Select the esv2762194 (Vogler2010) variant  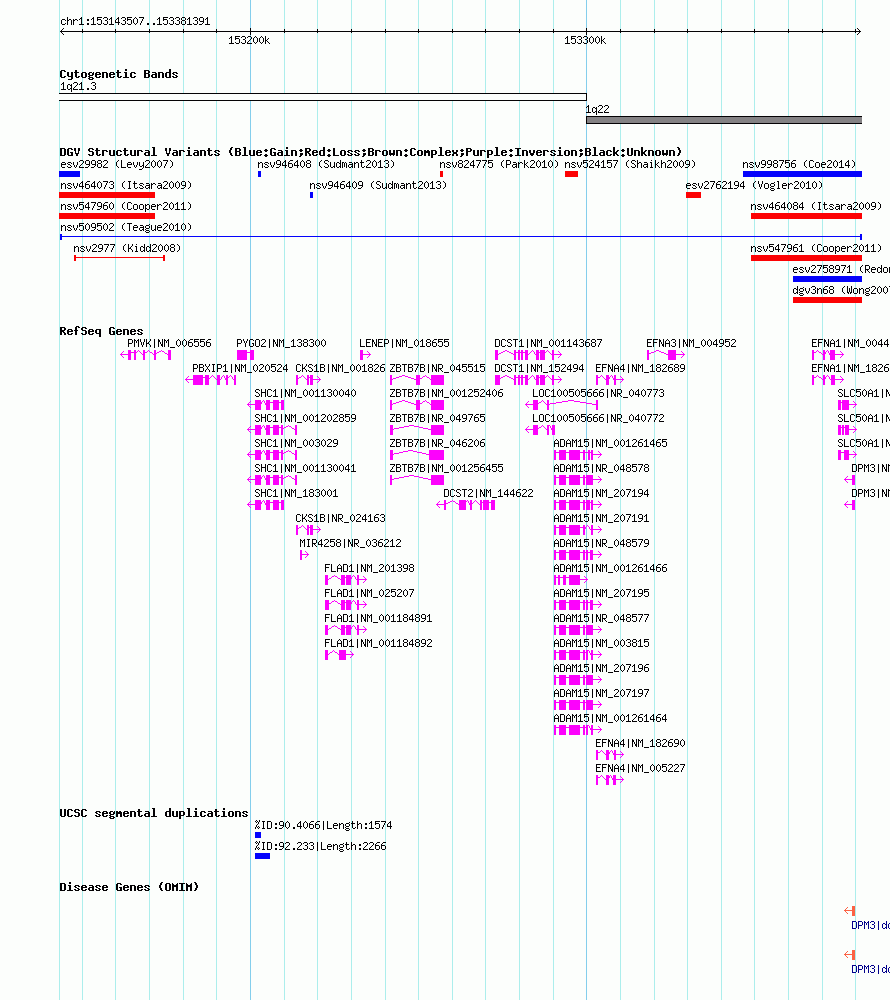(694, 195)
